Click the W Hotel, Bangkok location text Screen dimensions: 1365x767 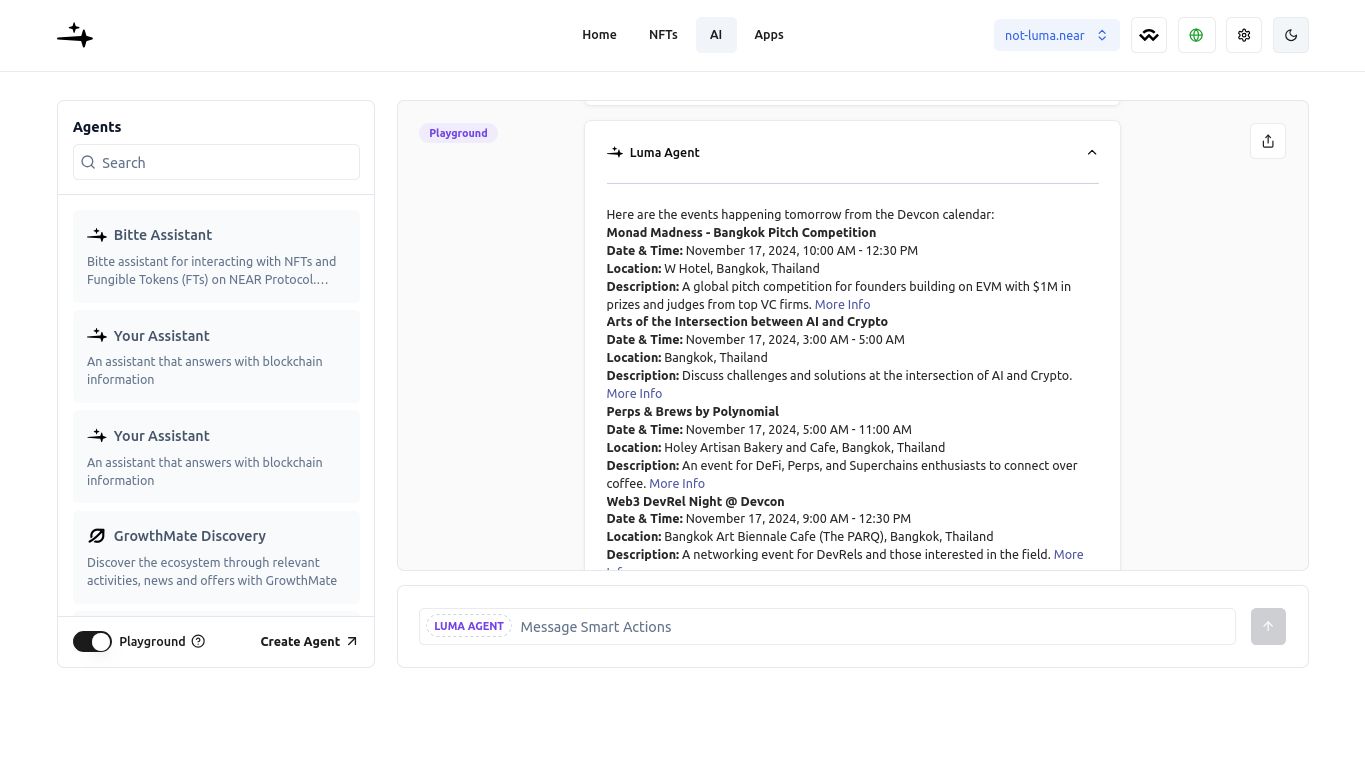coord(742,268)
